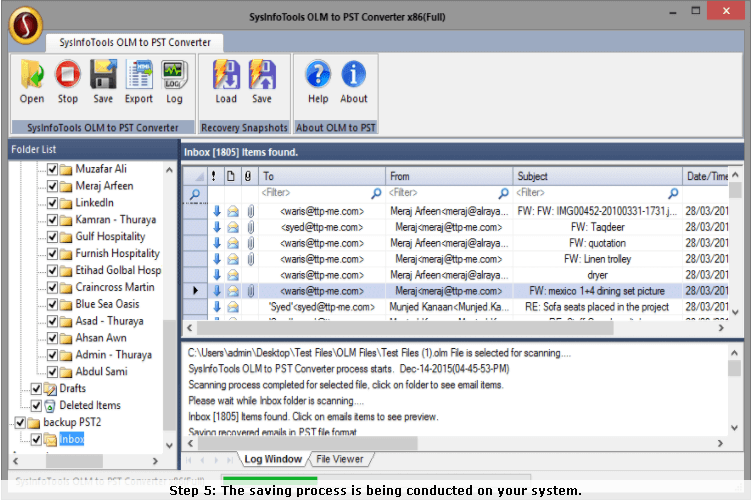Click the SysInfoTools application logo button
Image resolution: width=752 pixels, height=502 pixels.
(25, 25)
